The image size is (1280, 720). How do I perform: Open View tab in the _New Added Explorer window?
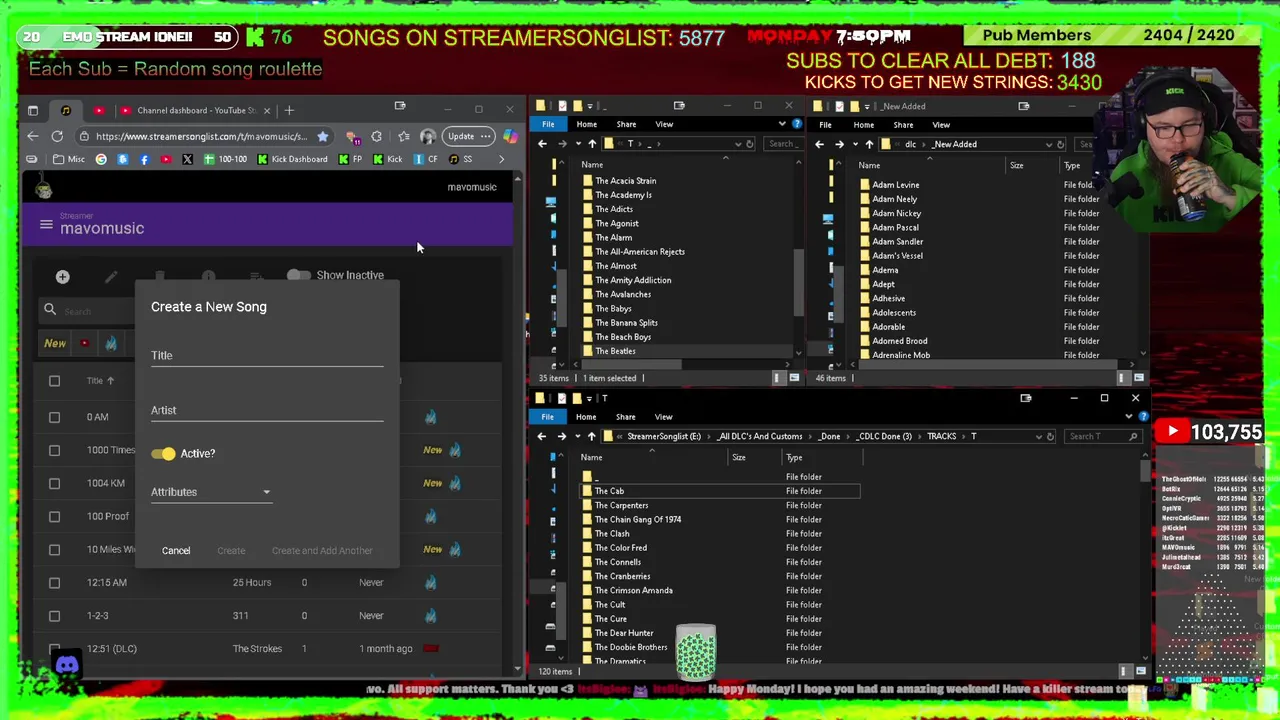(941, 125)
